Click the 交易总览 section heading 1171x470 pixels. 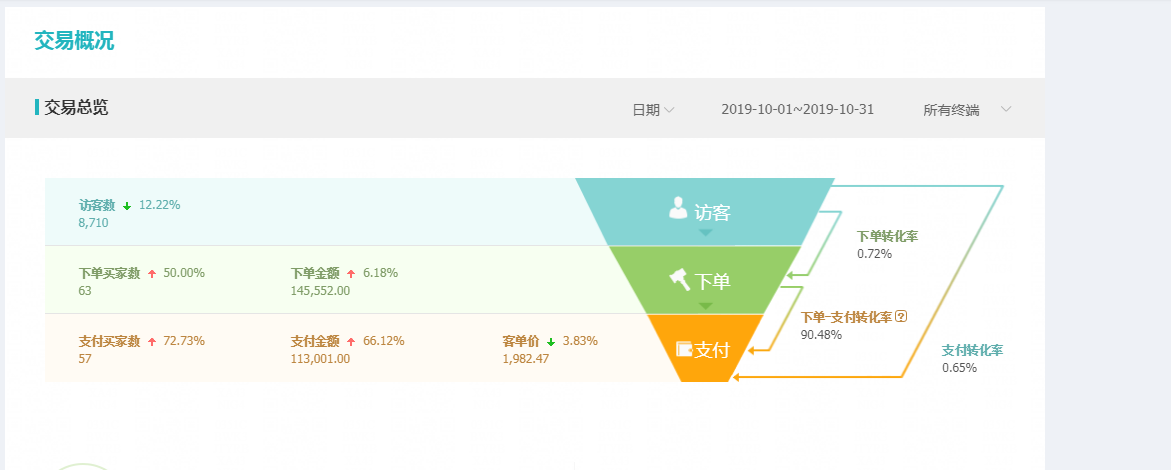click(x=76, y=108)
